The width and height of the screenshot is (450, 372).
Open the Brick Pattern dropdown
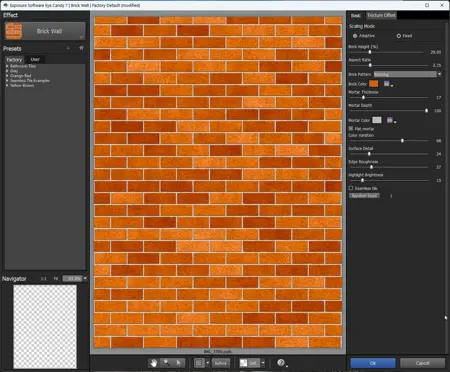coord(407,74)
